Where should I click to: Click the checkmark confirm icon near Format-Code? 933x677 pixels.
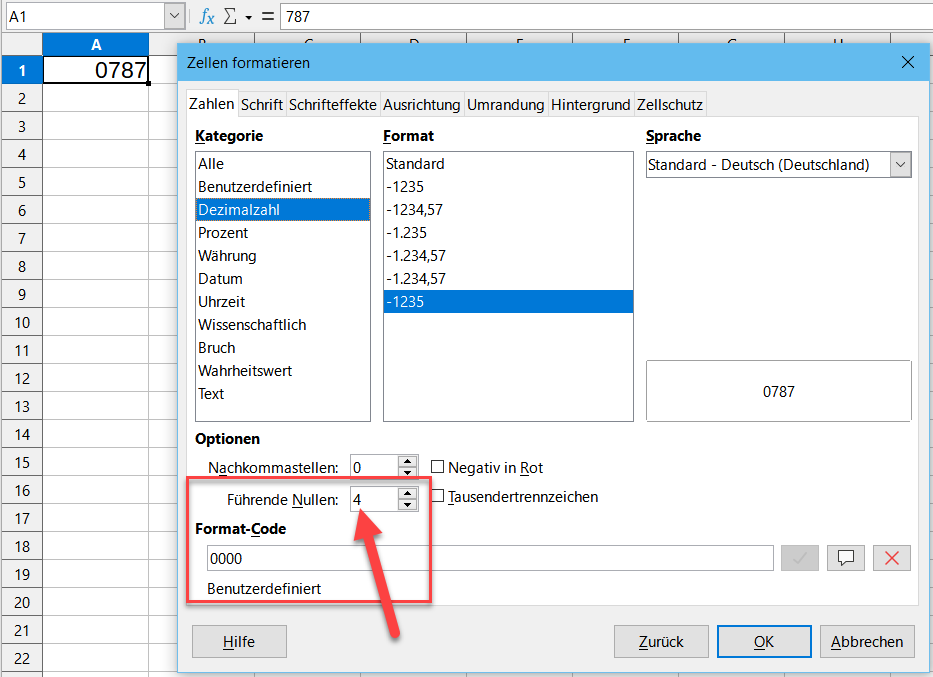pyautogui.click(x=799, y=558)
